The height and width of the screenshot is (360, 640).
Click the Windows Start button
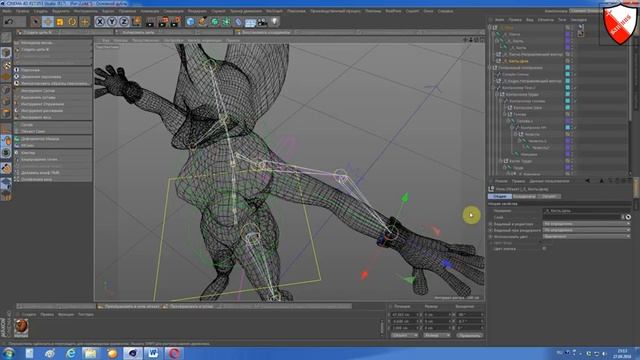[9, 353]
